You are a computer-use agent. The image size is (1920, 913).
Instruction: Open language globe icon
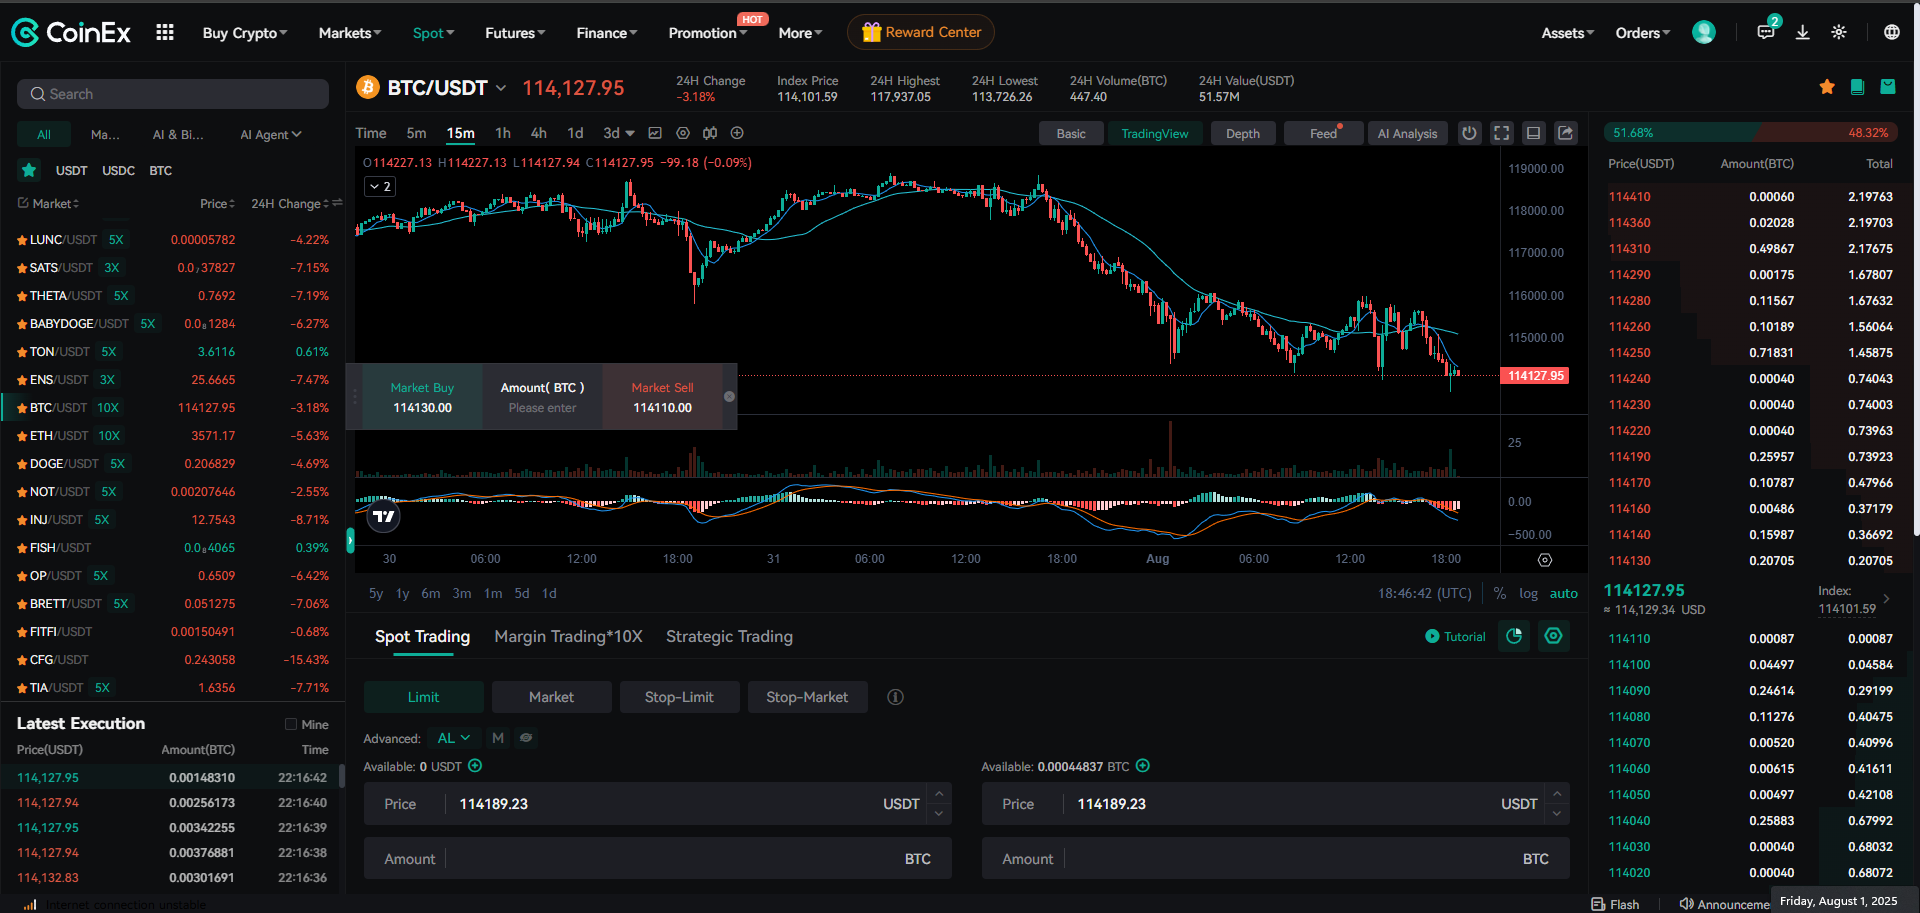(1892, 32)
